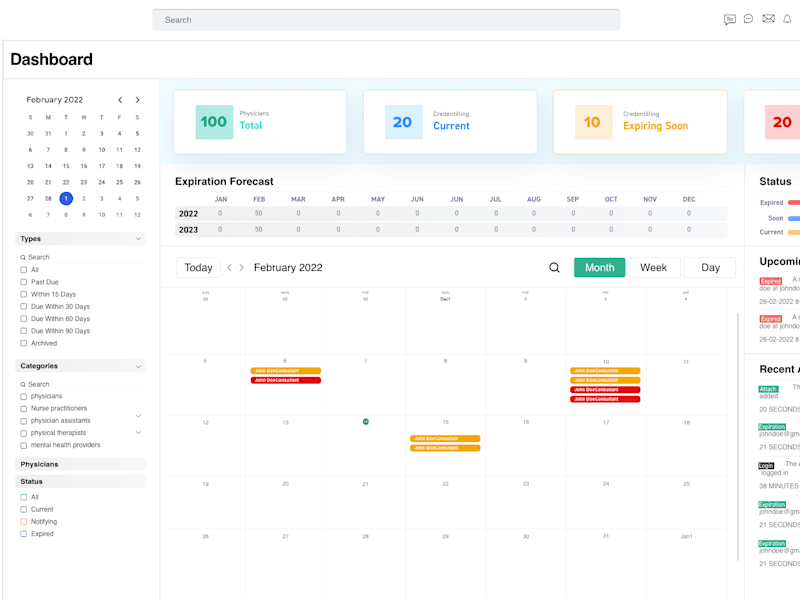Click the Today button
800x600 pixels.
(198, 267)
